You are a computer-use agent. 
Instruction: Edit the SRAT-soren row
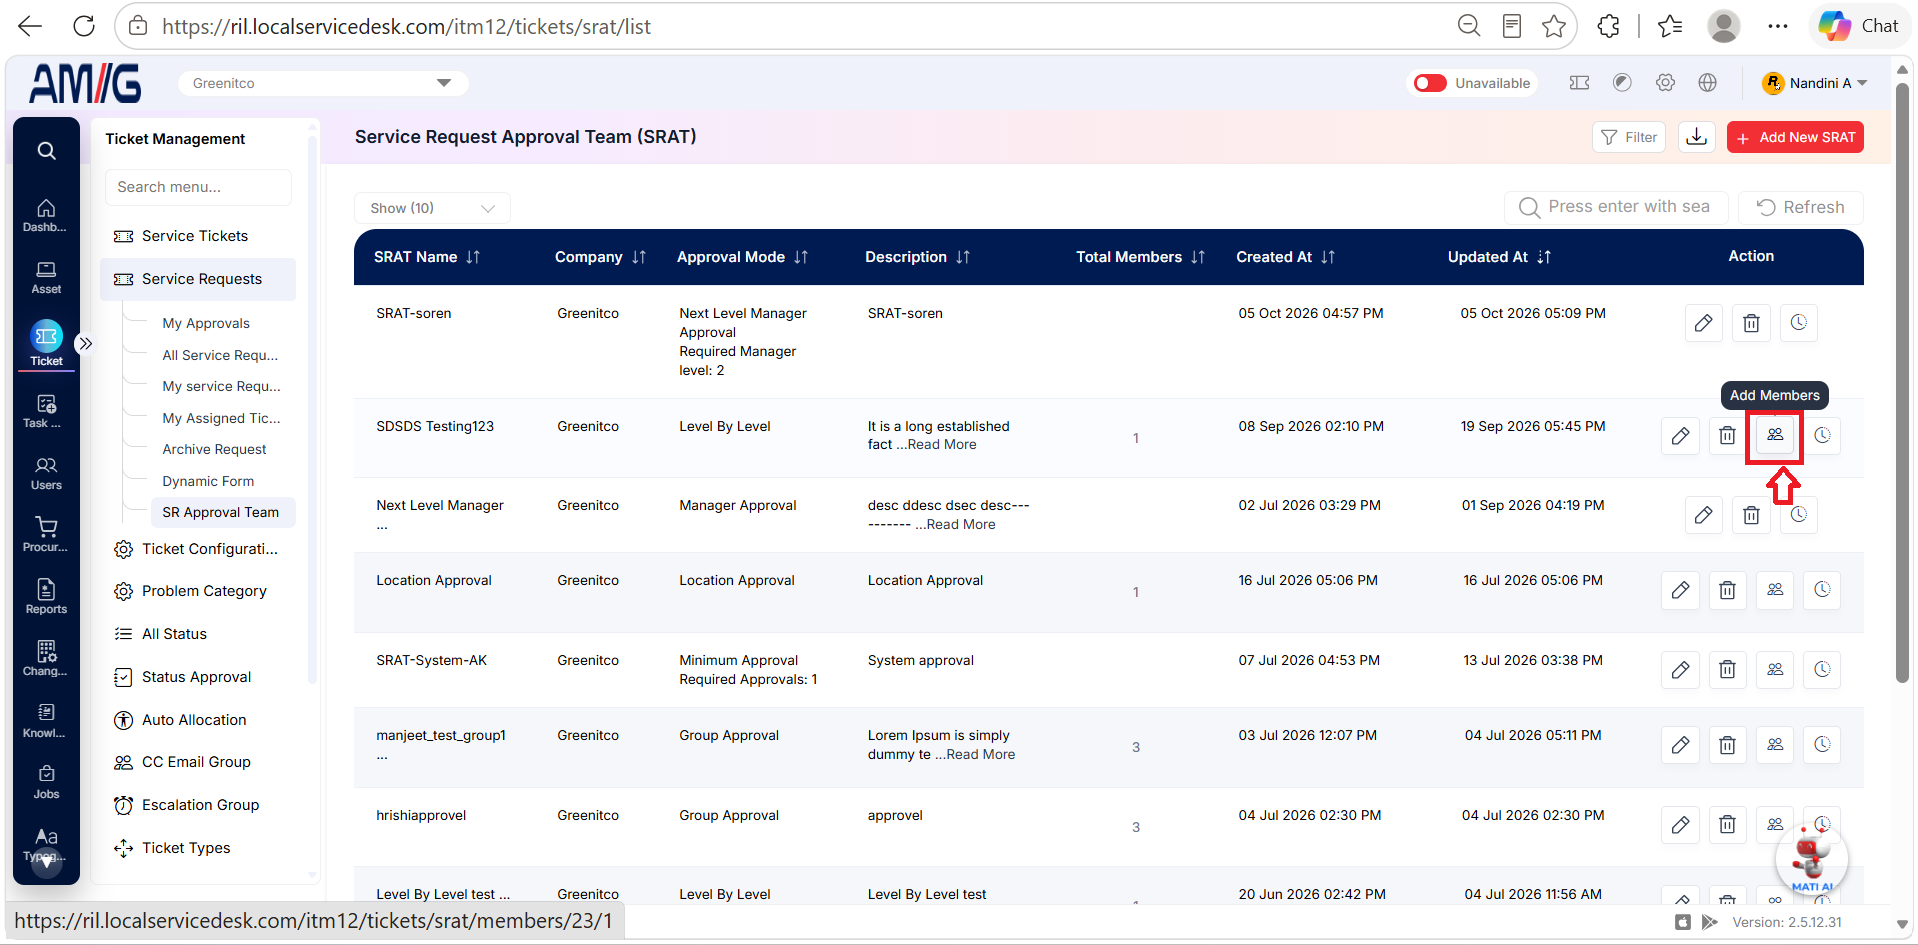click(x=1703, y=323)
